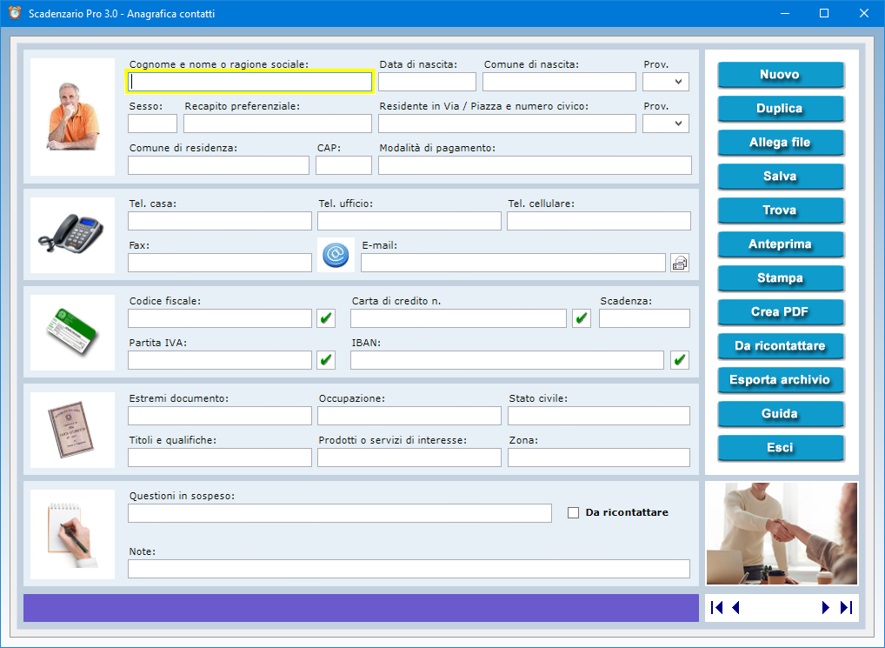Click the Zona field

pos(598,457)
